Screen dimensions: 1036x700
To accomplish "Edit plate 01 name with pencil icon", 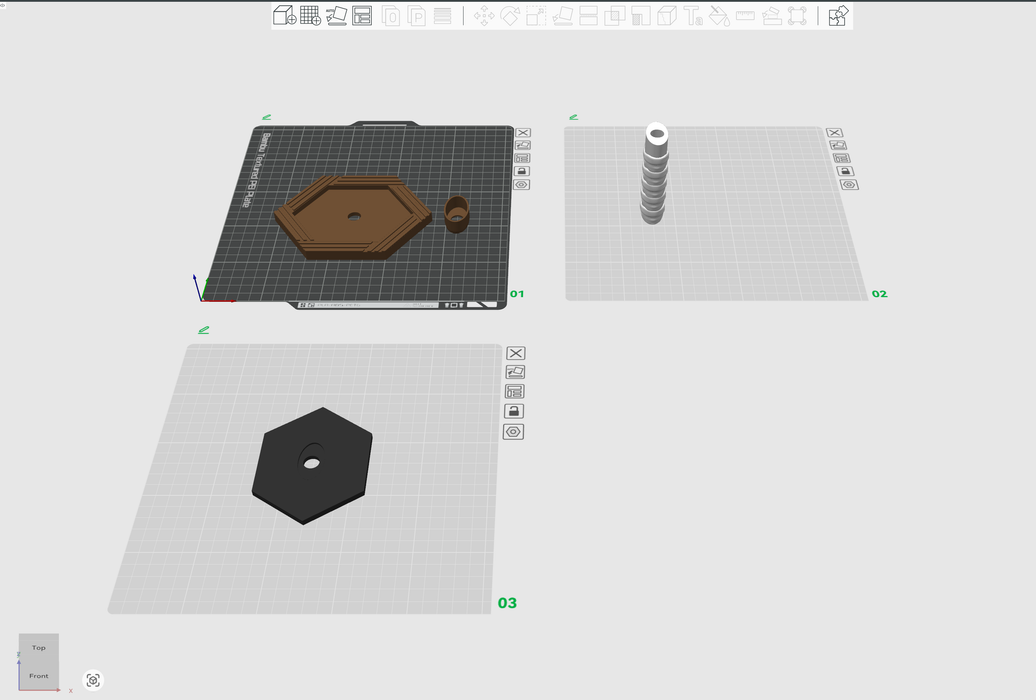I will [x=266, y=117].
